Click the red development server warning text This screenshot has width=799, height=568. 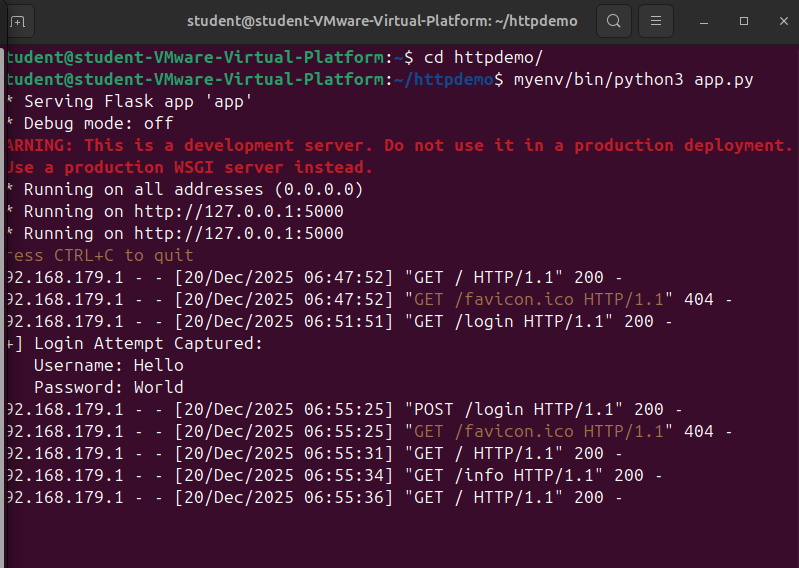point(400,145)
